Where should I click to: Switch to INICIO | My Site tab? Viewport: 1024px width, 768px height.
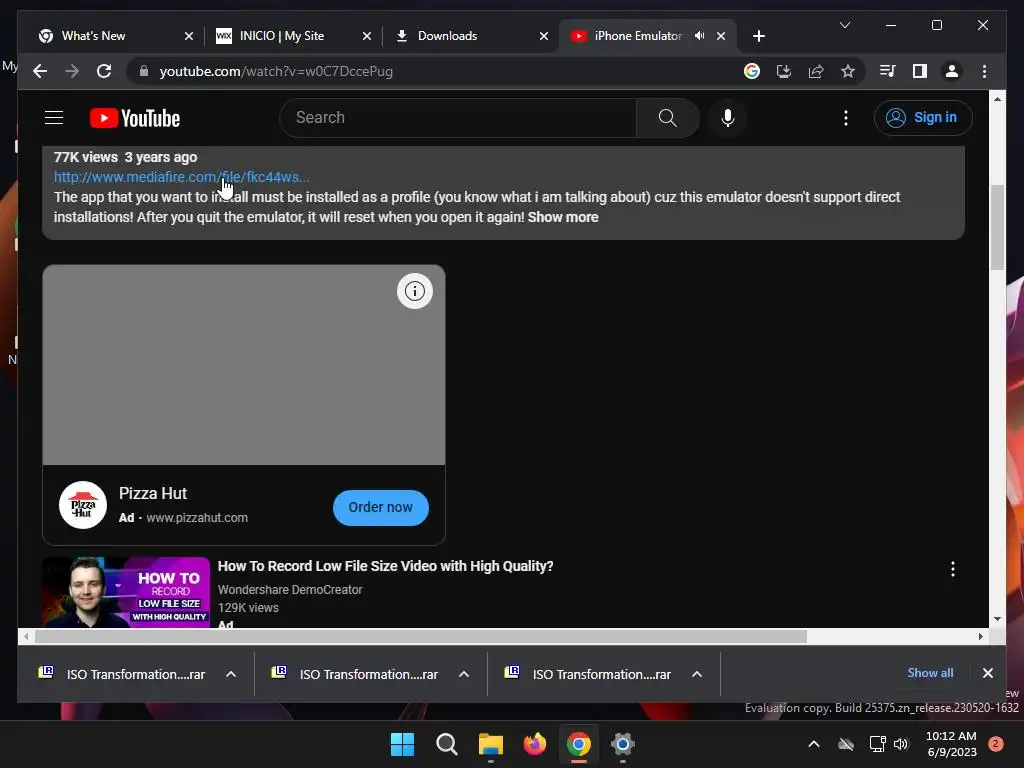click(x=281, y=36)
